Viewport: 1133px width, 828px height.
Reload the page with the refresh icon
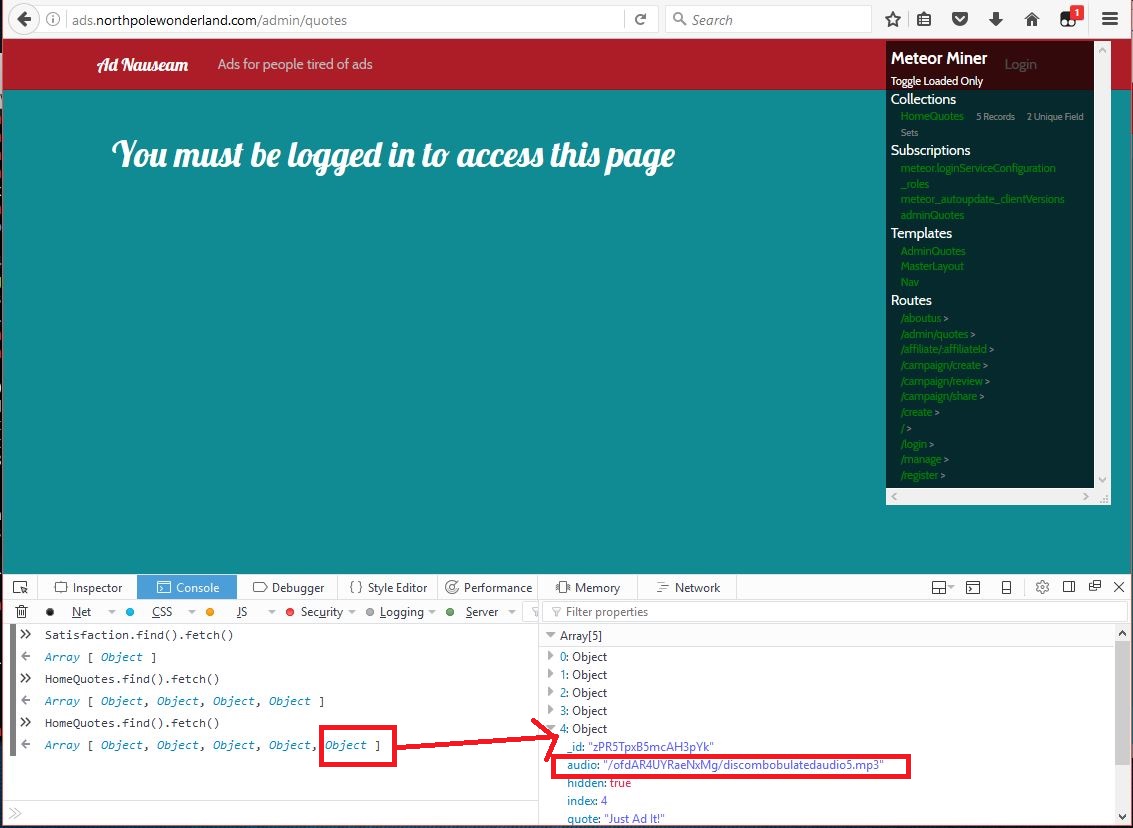point(640,19)
